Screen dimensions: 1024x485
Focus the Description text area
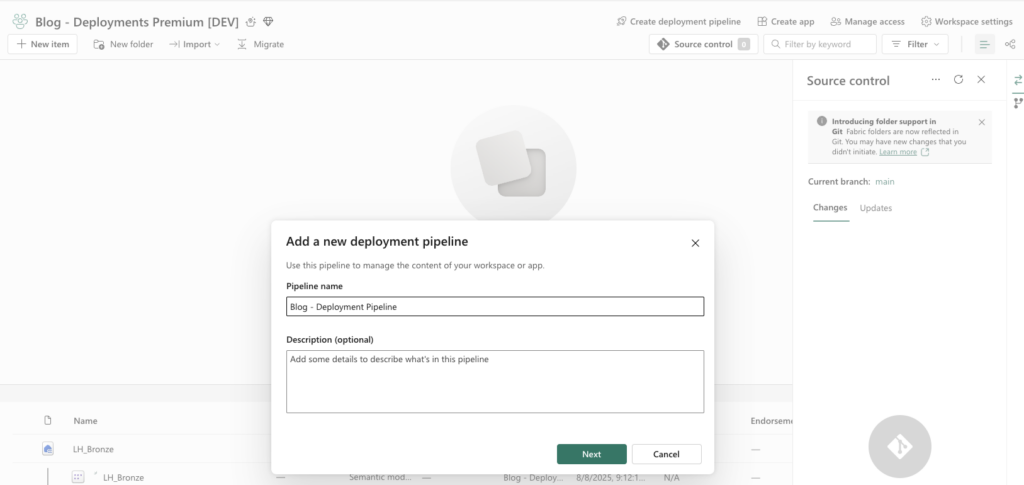click(x=494, y=380)
